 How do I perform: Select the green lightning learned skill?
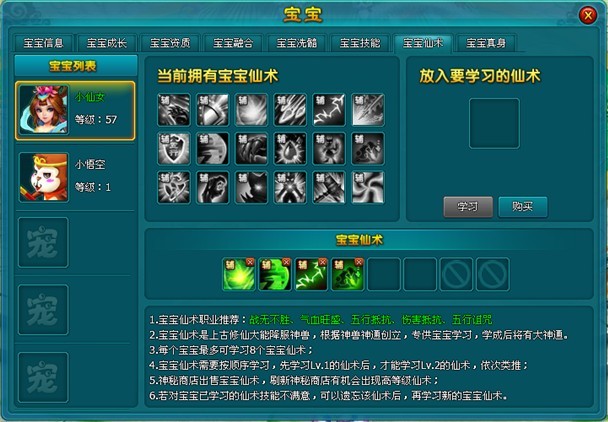(x=311, y=274)
